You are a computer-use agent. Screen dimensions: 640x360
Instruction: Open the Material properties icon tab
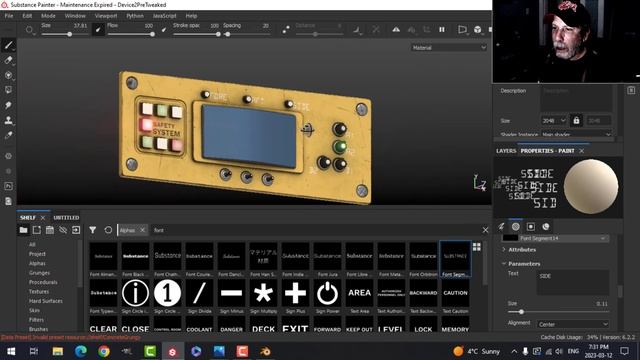tap(546, 227)
